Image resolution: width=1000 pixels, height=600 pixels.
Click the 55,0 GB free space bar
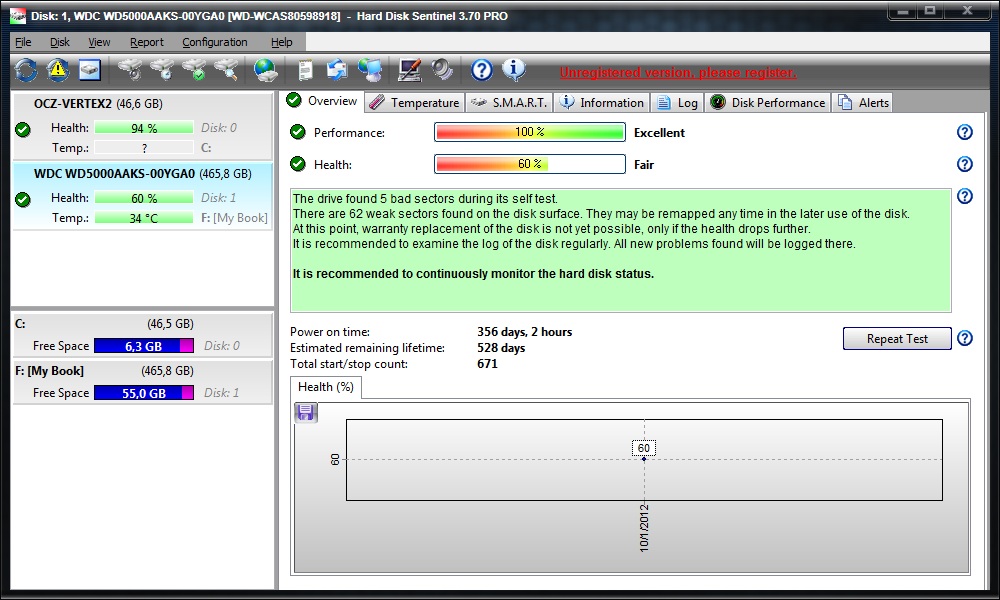point(144,393)
